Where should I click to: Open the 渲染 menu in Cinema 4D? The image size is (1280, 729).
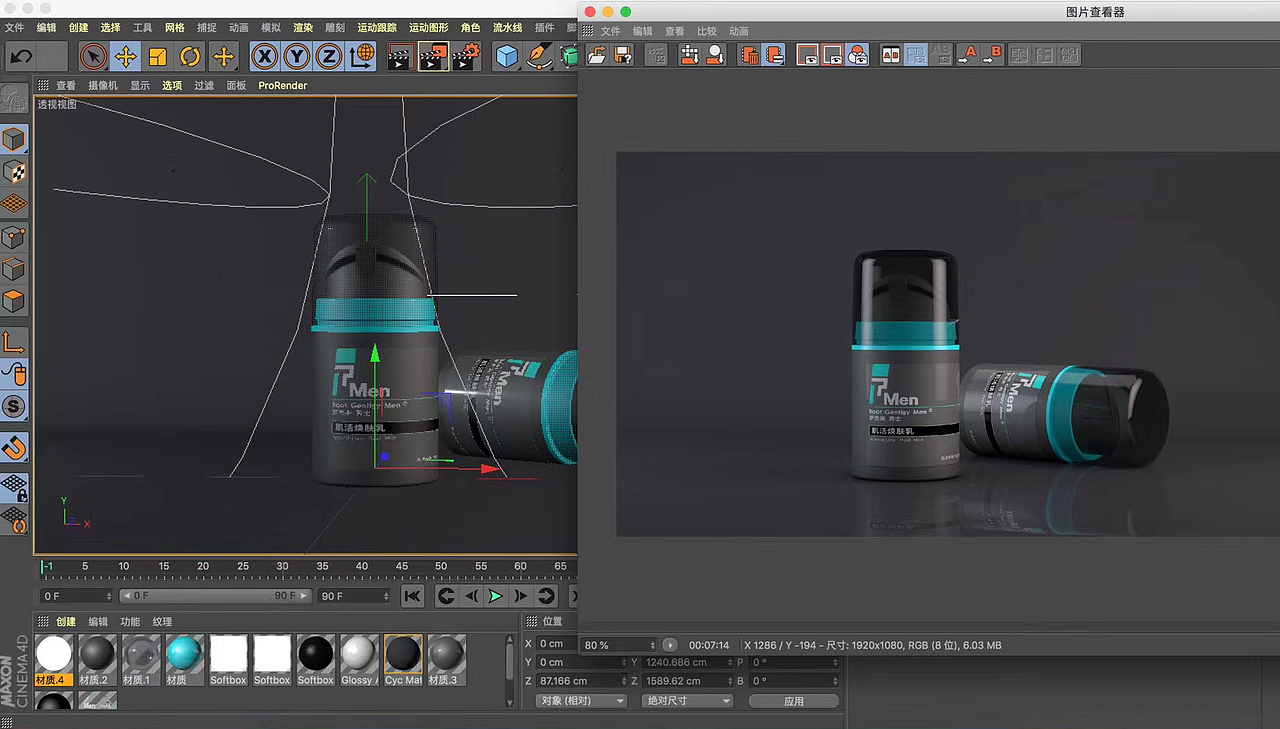[303, 28]
